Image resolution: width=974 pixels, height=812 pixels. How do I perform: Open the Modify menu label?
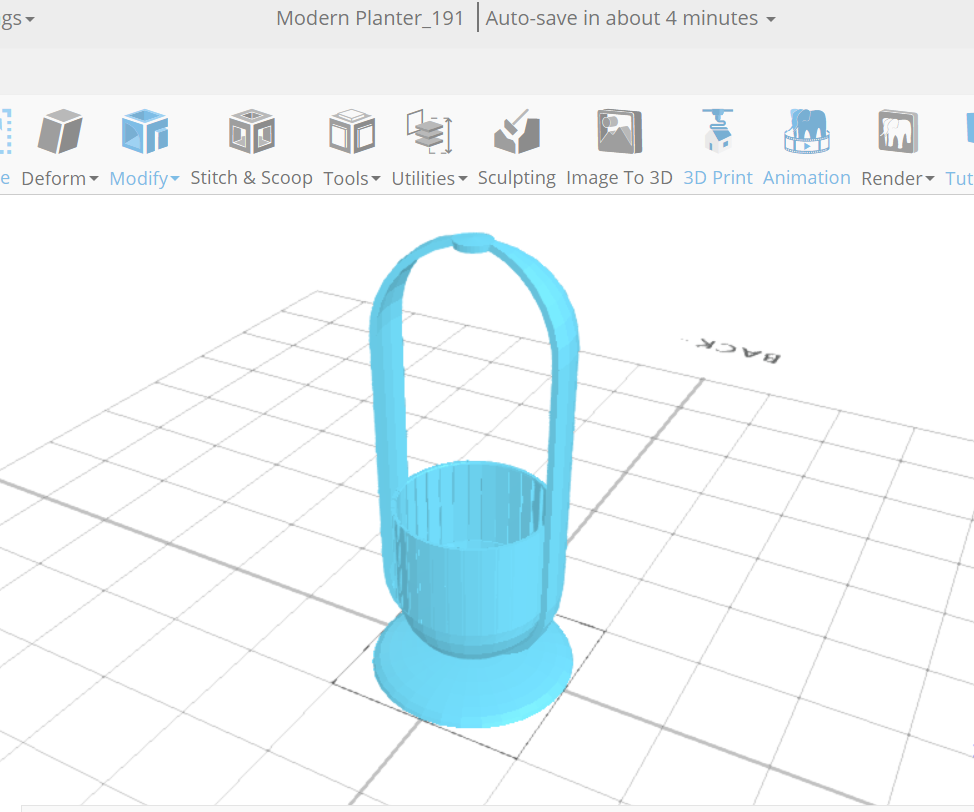coord(138,178)
